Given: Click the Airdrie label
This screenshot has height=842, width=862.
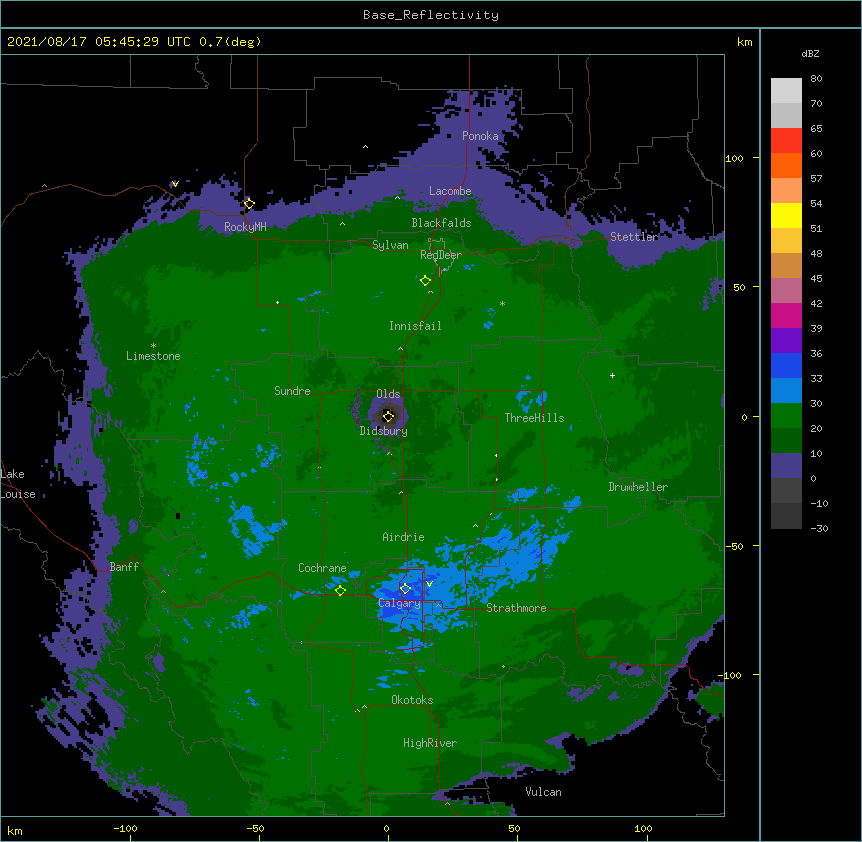Looking at the screenshot, I should click(x=403, y=537).
